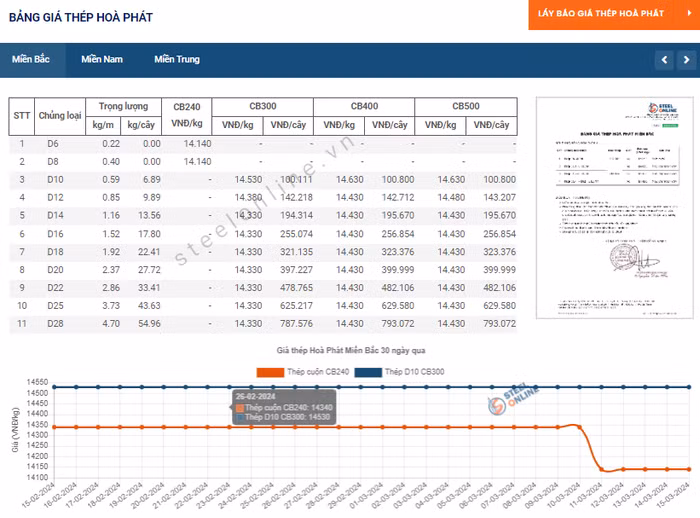Image resolution: width=700 pixels, height=518 pixels.
Task: Select the D8 row label
Action: 53,162
